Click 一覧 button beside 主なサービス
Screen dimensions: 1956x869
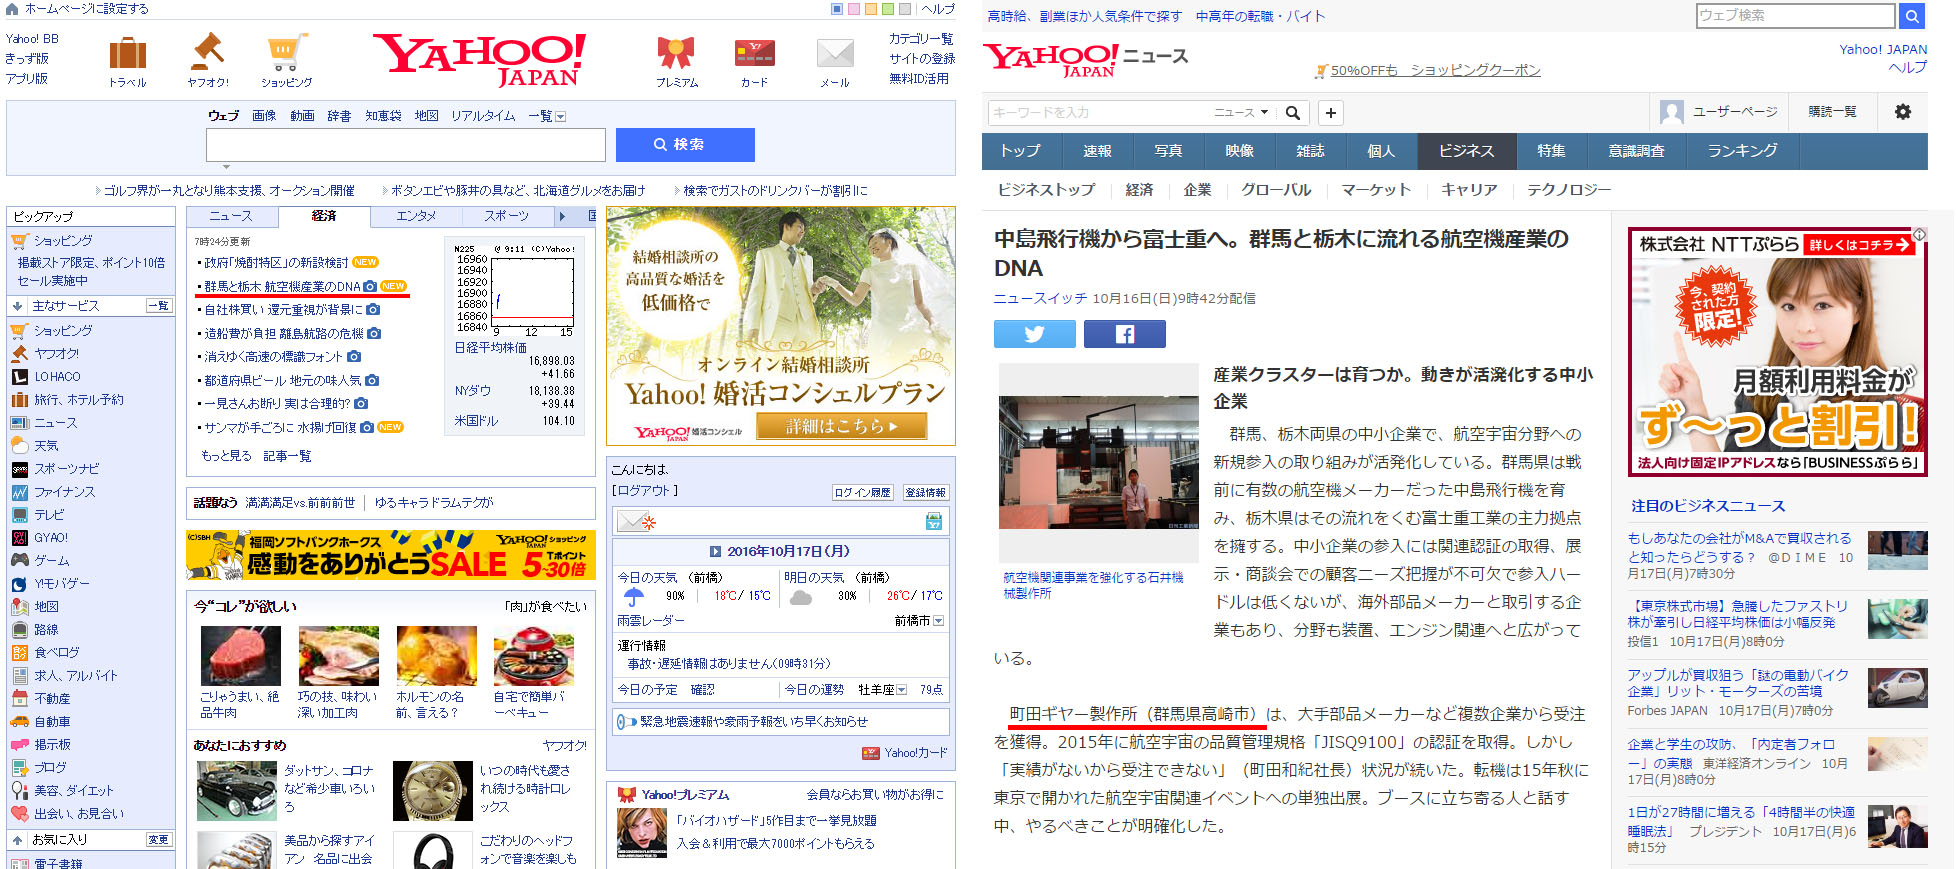tap(159, 306)
